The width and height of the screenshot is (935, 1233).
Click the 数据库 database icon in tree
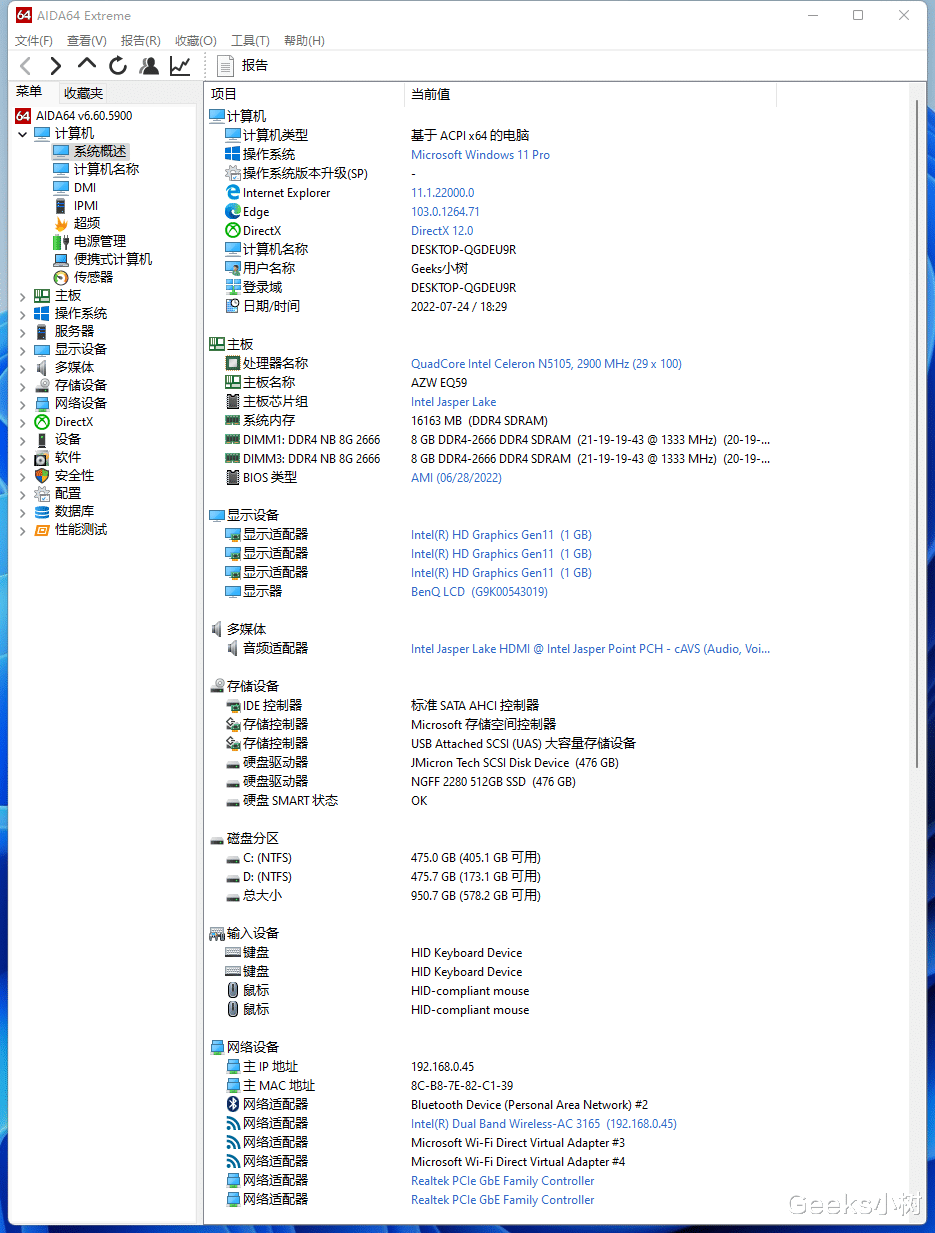(x=42, y=512)
